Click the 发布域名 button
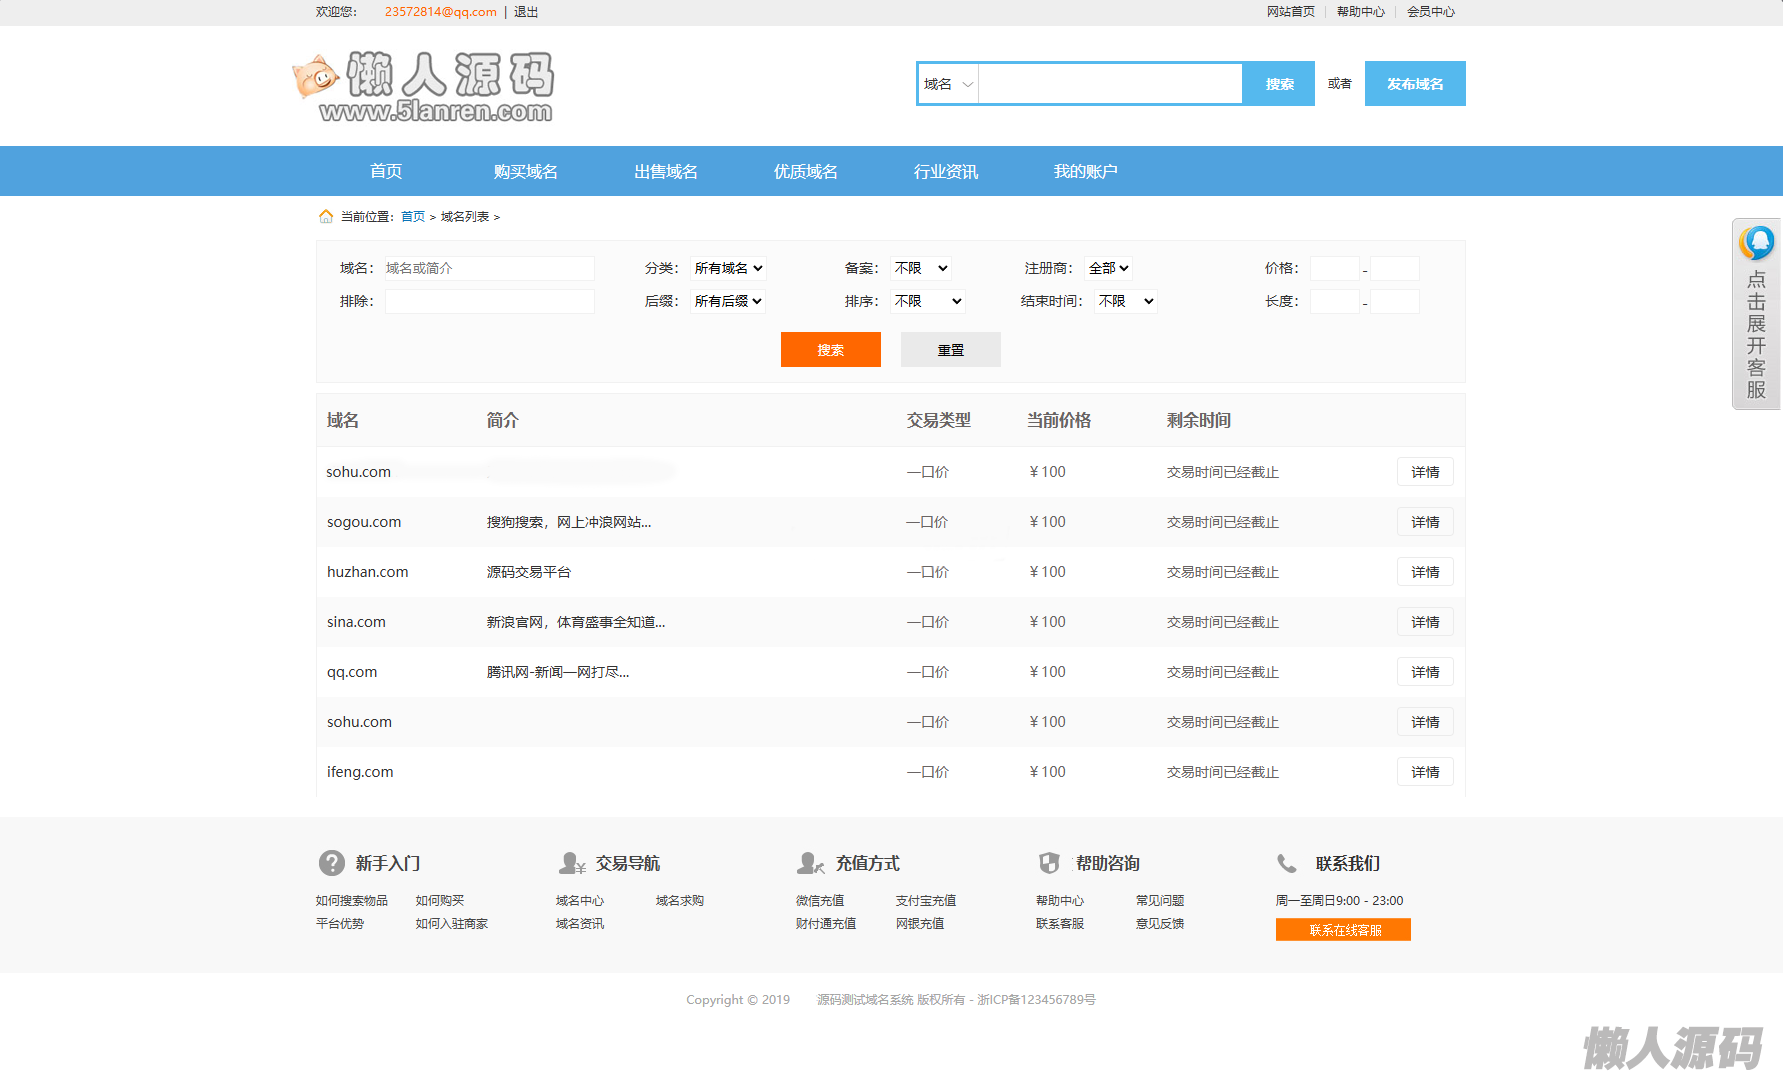 coord(1414,84)
